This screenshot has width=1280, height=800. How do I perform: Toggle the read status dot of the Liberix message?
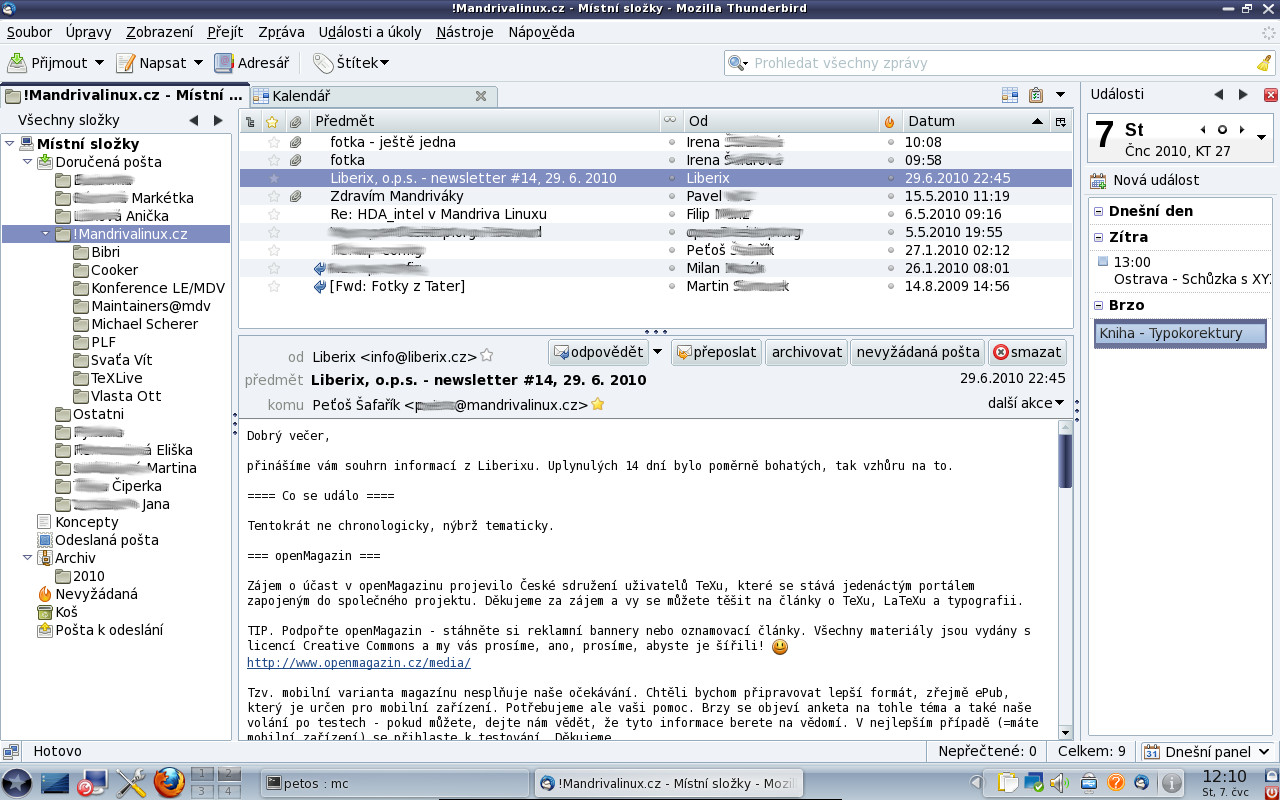pos(672,178)
